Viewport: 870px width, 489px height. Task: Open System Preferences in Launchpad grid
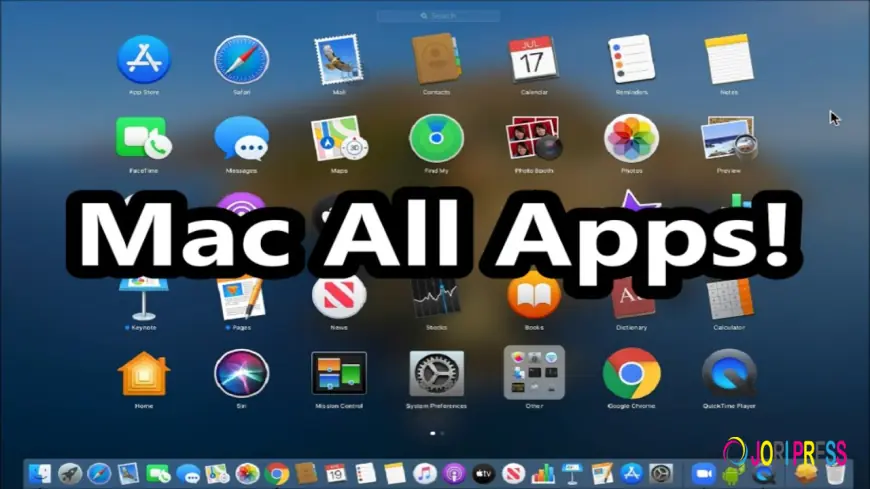tap(436, 374)
